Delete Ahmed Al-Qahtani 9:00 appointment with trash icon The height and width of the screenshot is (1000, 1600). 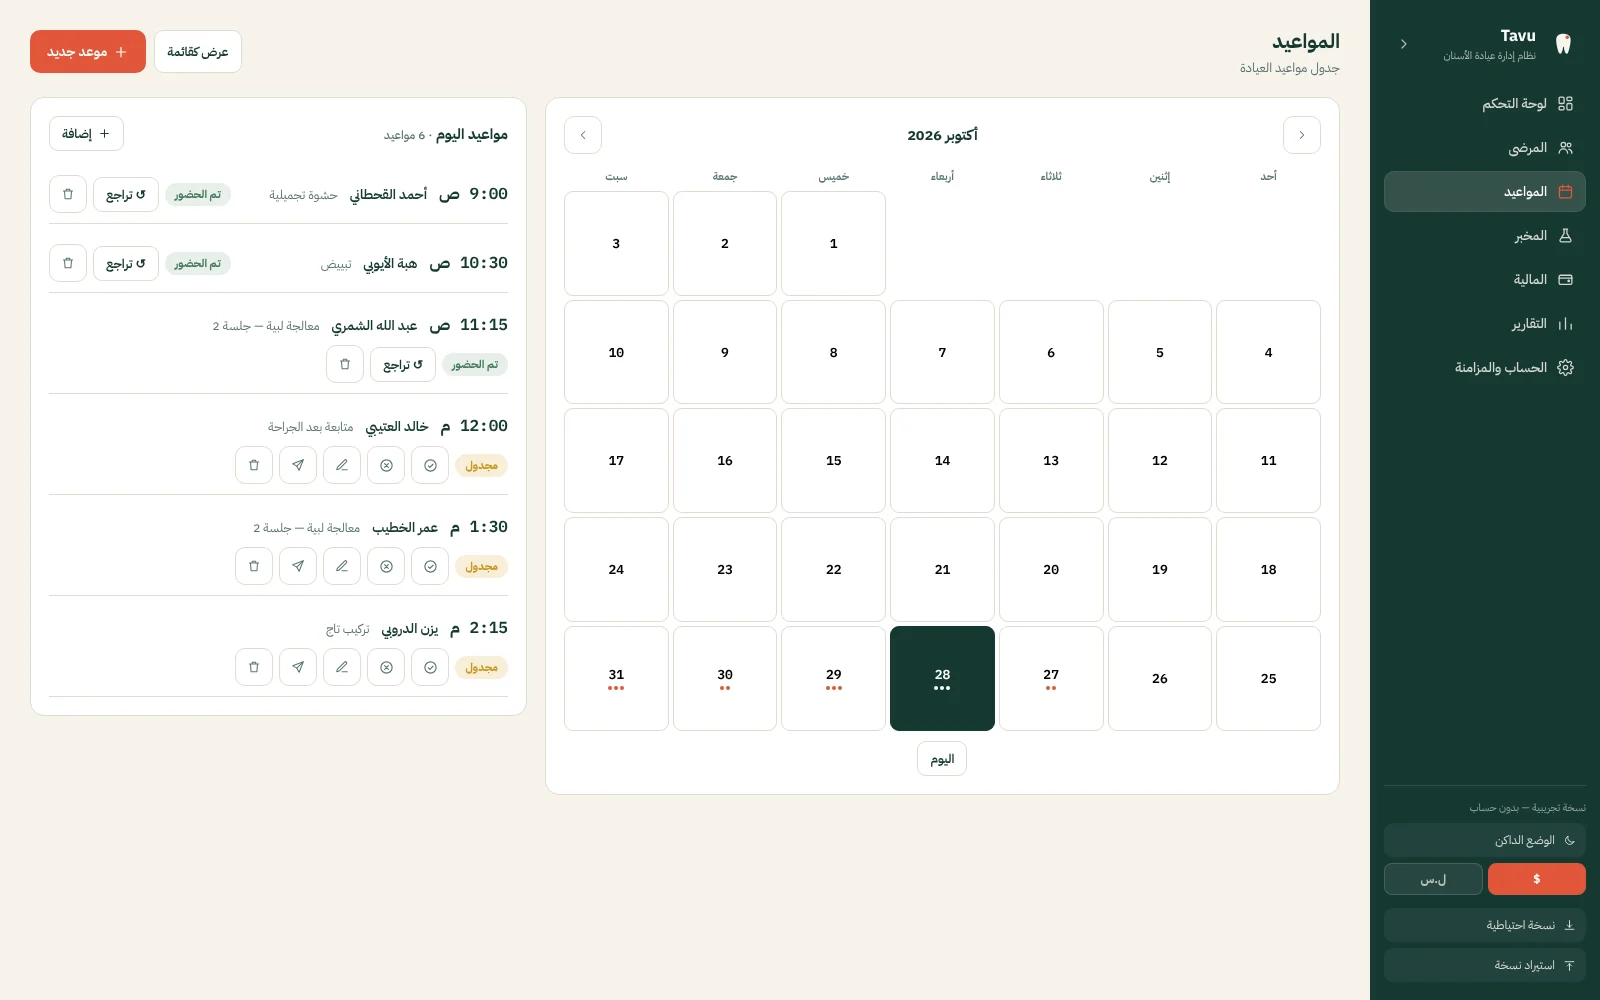(68, 194)
